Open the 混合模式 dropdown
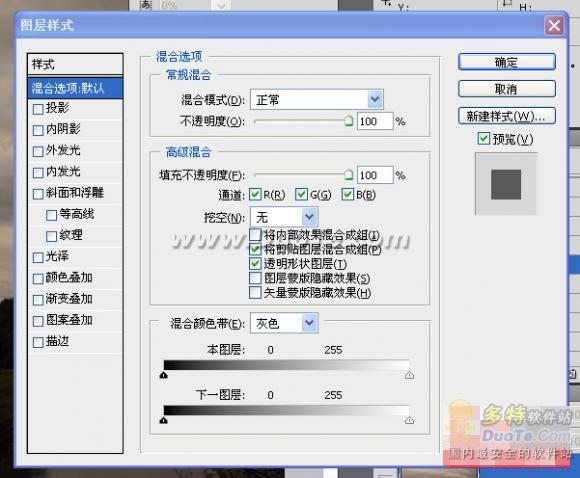This screenshot has height=478, width=580. 317,100
